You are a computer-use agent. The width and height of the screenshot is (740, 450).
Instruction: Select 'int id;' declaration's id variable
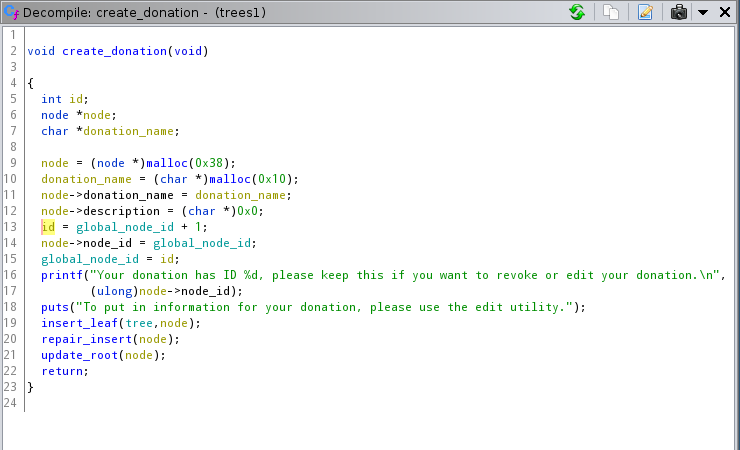coord(76,99)
